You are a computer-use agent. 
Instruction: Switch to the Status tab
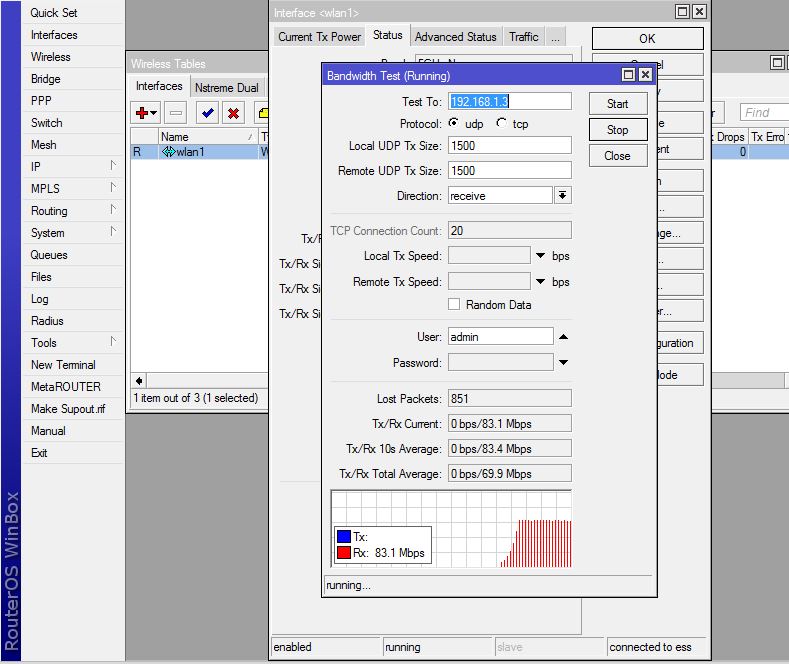pos(387,35)
